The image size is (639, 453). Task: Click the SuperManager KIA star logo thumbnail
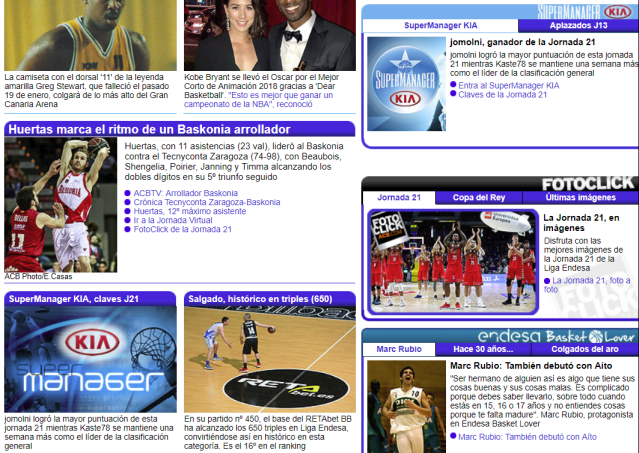(x=406, y=84)
